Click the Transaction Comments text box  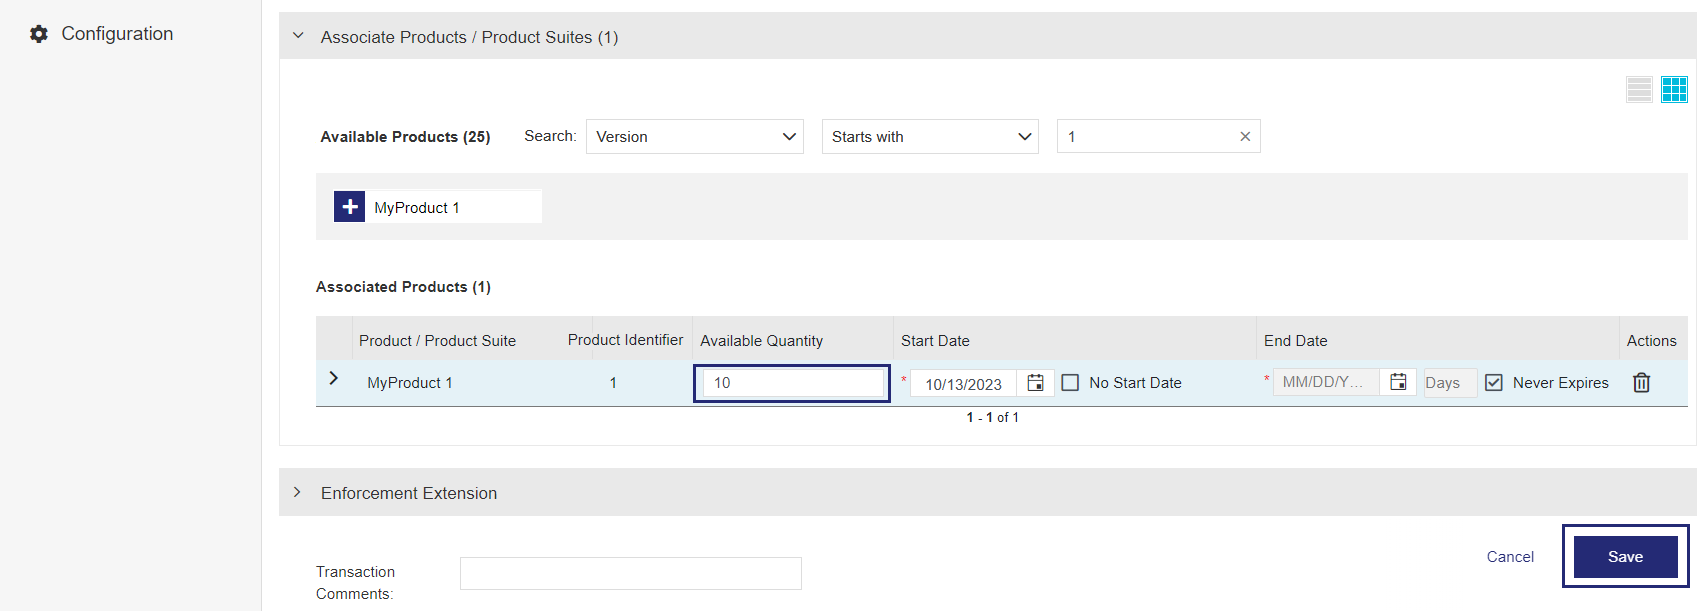(x=630, y=573)
